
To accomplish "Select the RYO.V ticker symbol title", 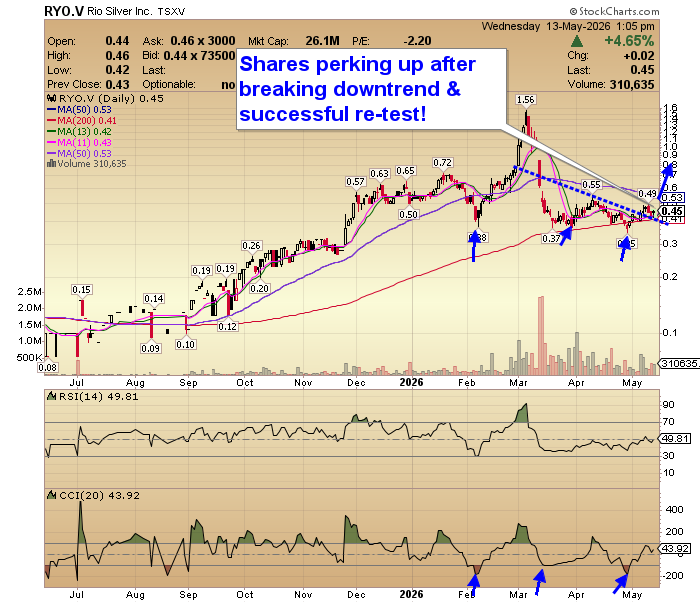I will click(x=64, y=11).
